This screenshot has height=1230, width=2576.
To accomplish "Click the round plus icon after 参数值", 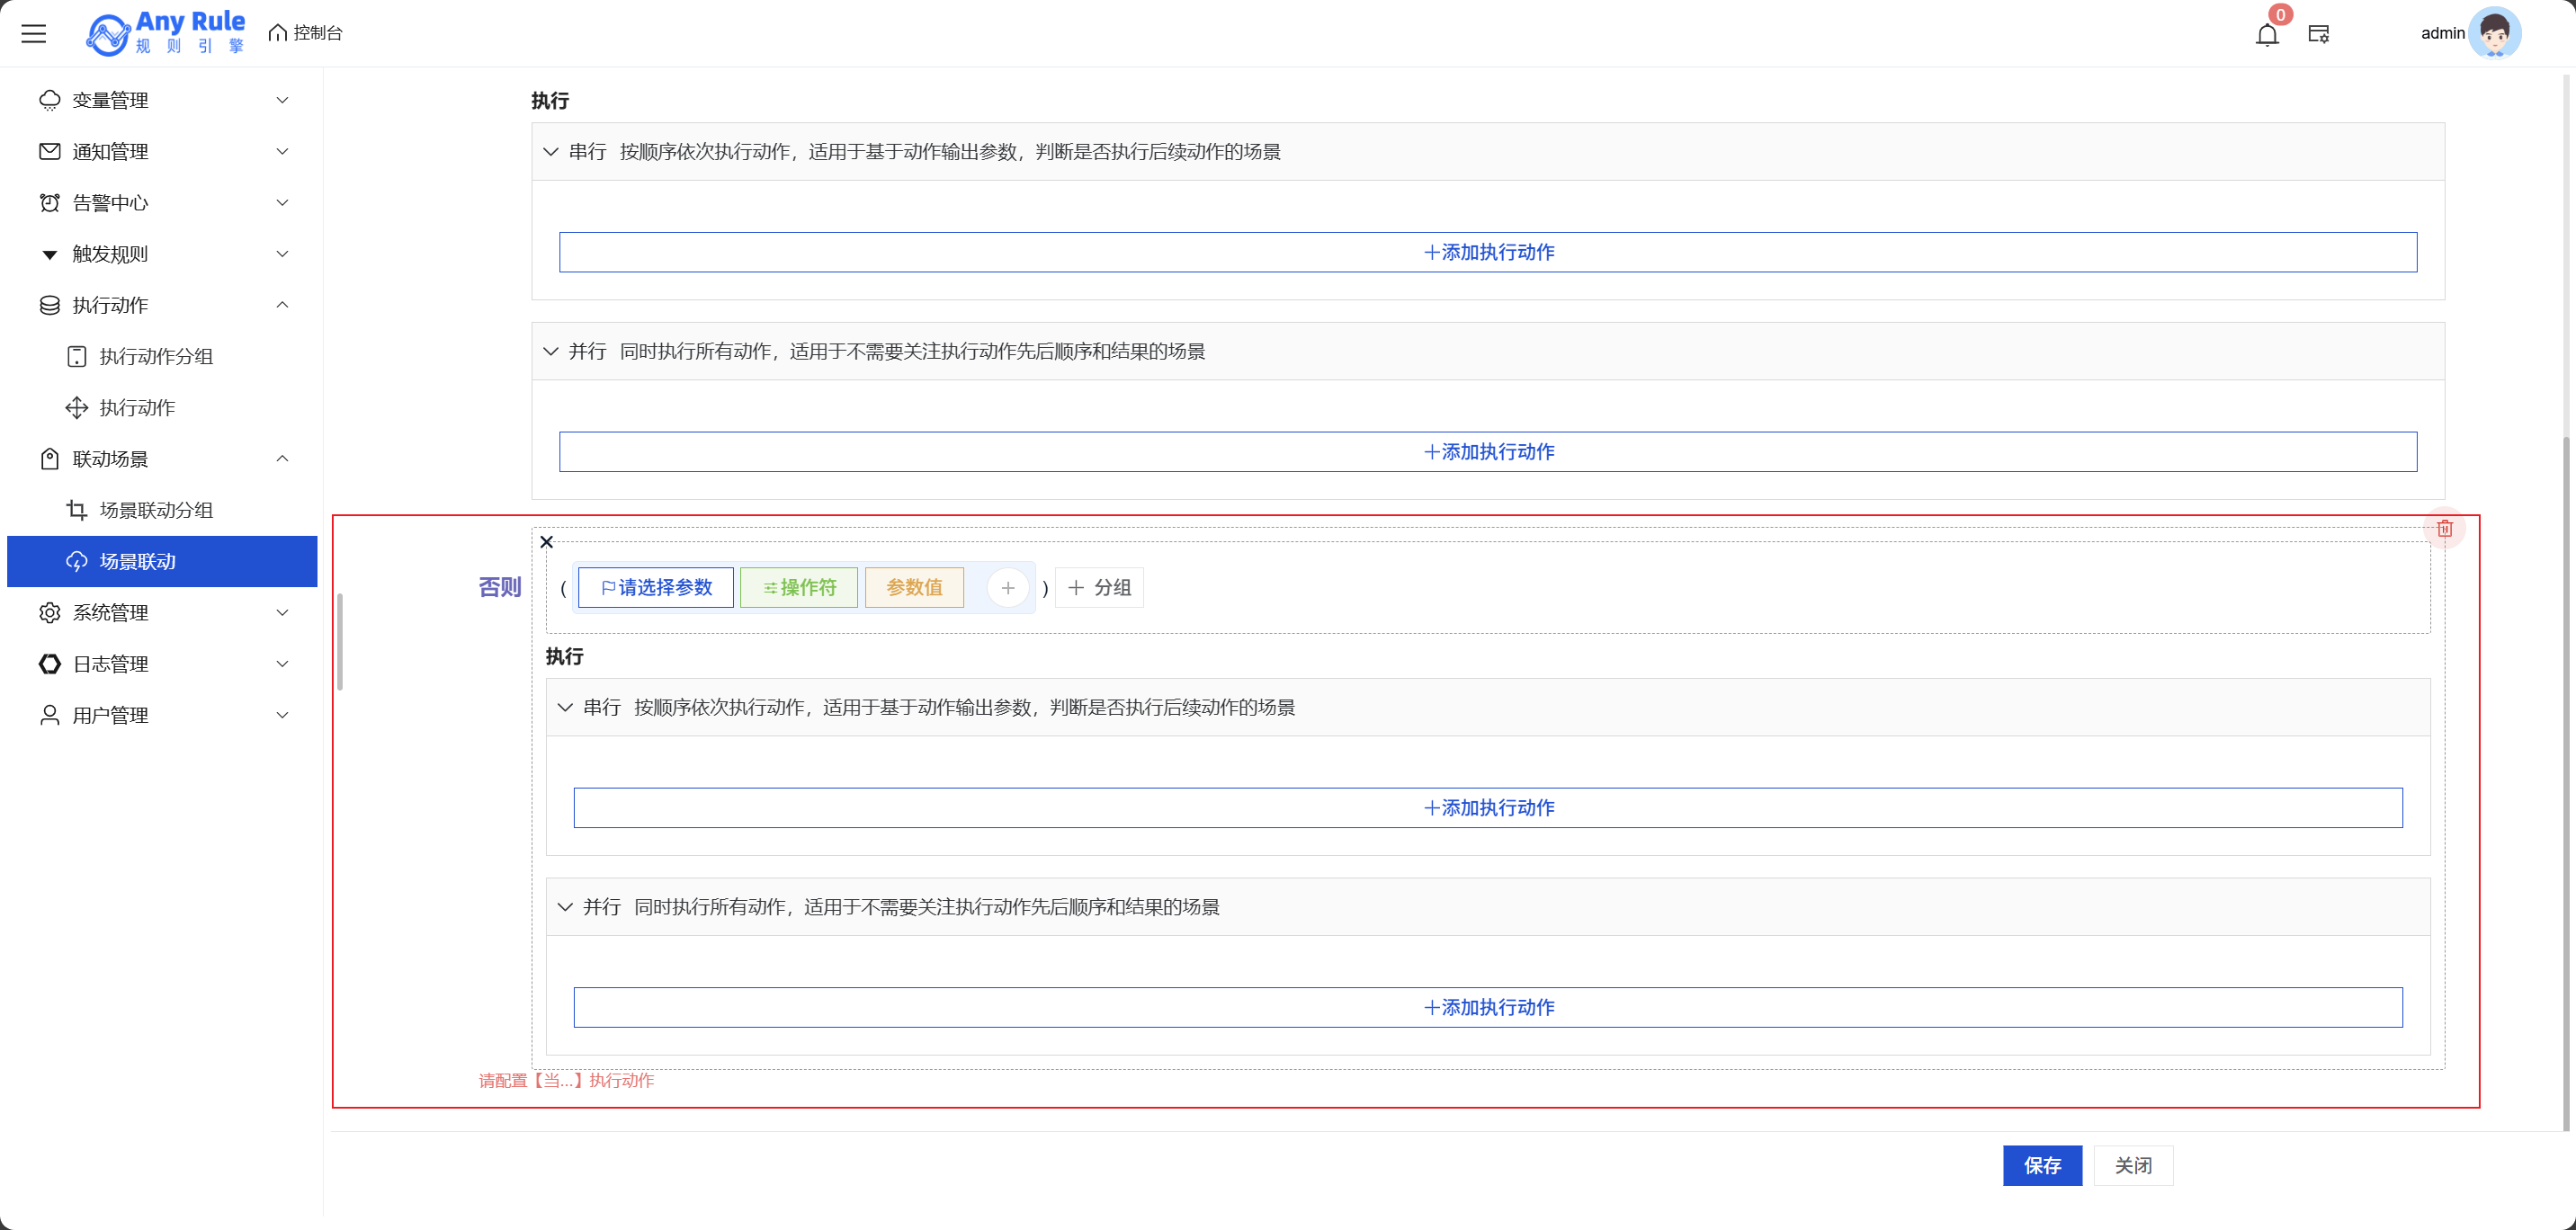I will coord(1008,588).
